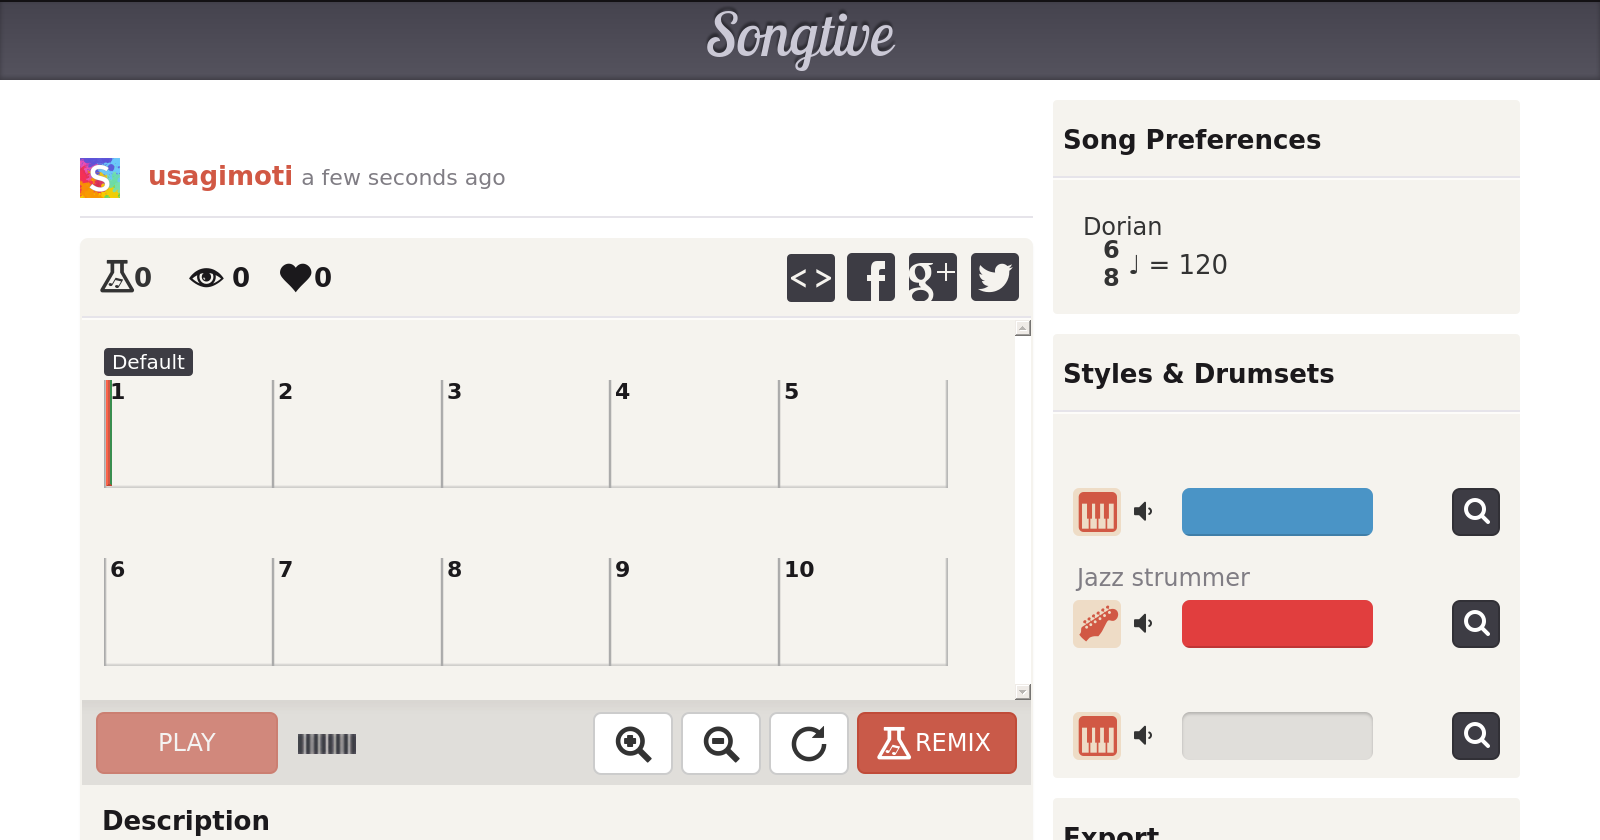Click the zoom out magnifier button
The image size is (1600, 840).
pyautogui.click(x=721, y=743)
